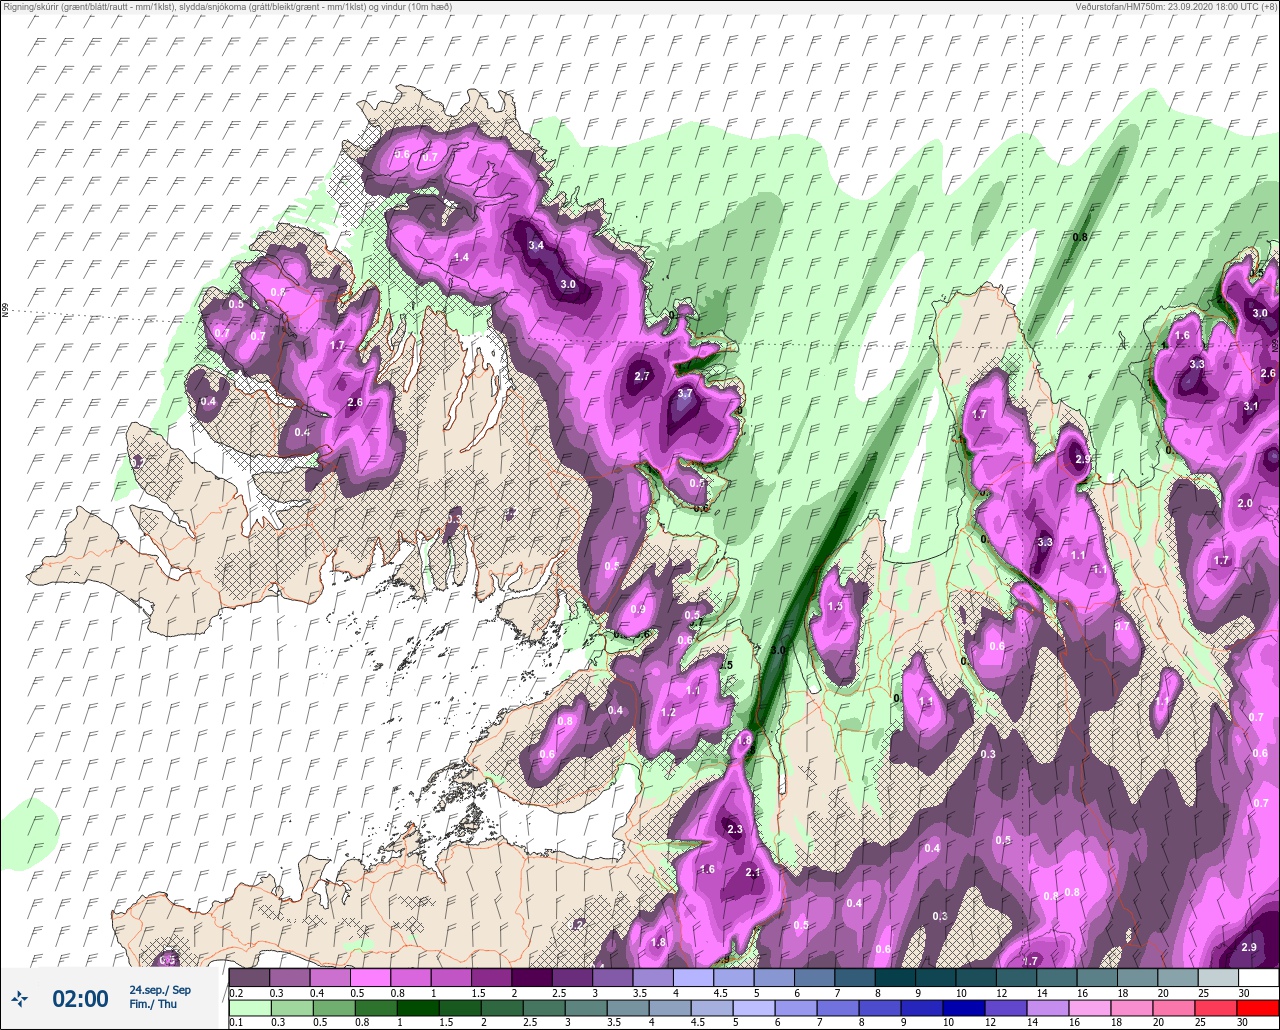Select the '24.sep./ Sep' date label
Viewport: 1280px width, 1030px height.
click(x=160, y=990)
